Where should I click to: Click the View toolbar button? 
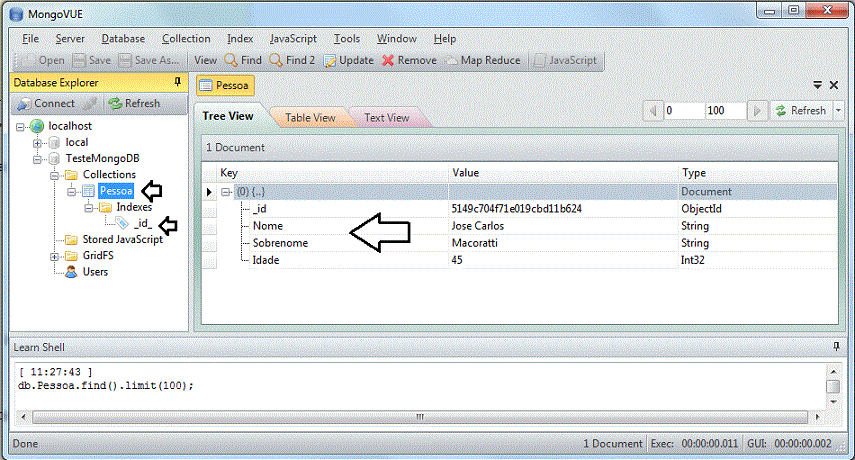coord(206,60)
